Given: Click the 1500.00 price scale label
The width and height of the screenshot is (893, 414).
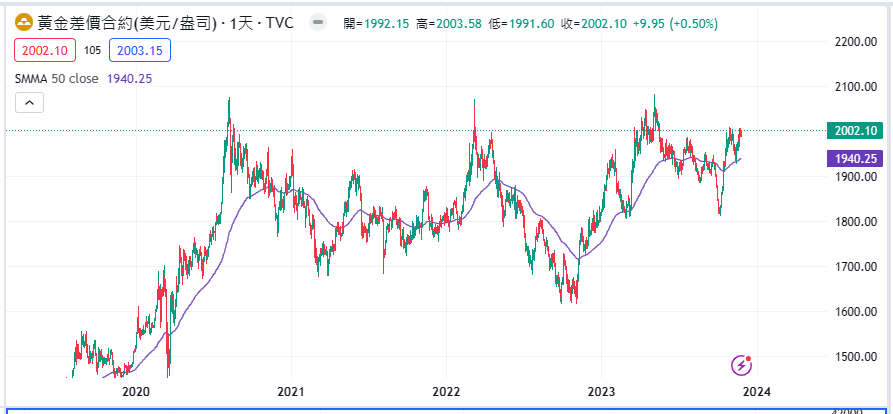Looking at the screenshot, I should [853, 357].
